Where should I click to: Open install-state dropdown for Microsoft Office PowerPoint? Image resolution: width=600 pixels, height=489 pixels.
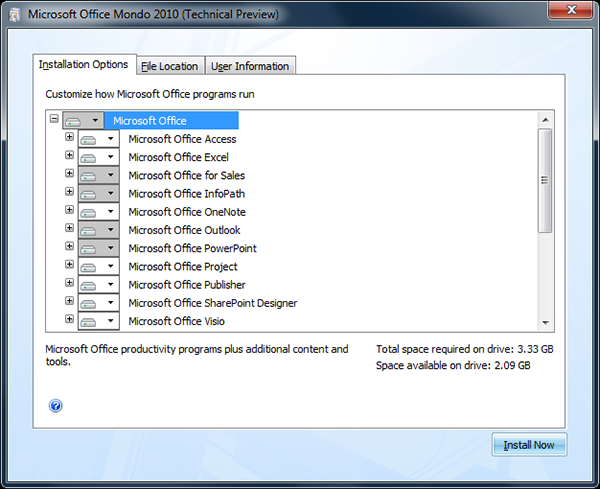(x=99, y=248)
